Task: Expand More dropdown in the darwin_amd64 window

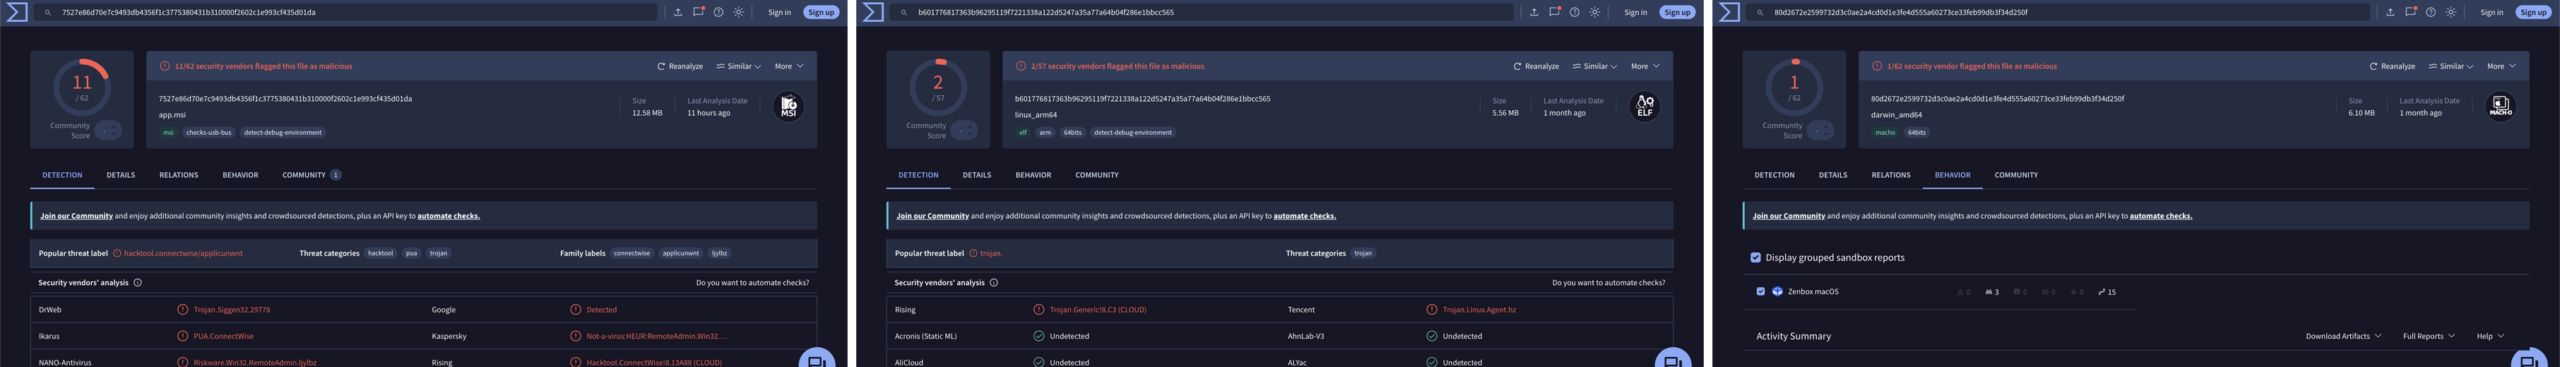Action: [2501, 66]
